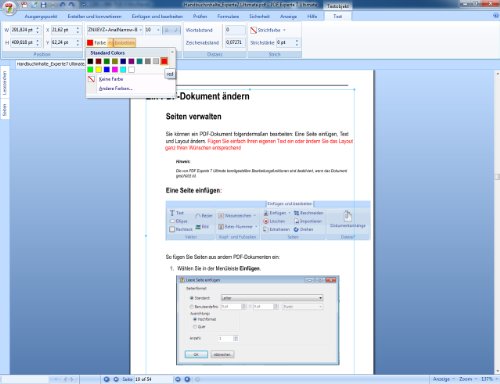Expand the font name dropdown ArialNarrow
500x384 pixels.
tap(141, 30)
